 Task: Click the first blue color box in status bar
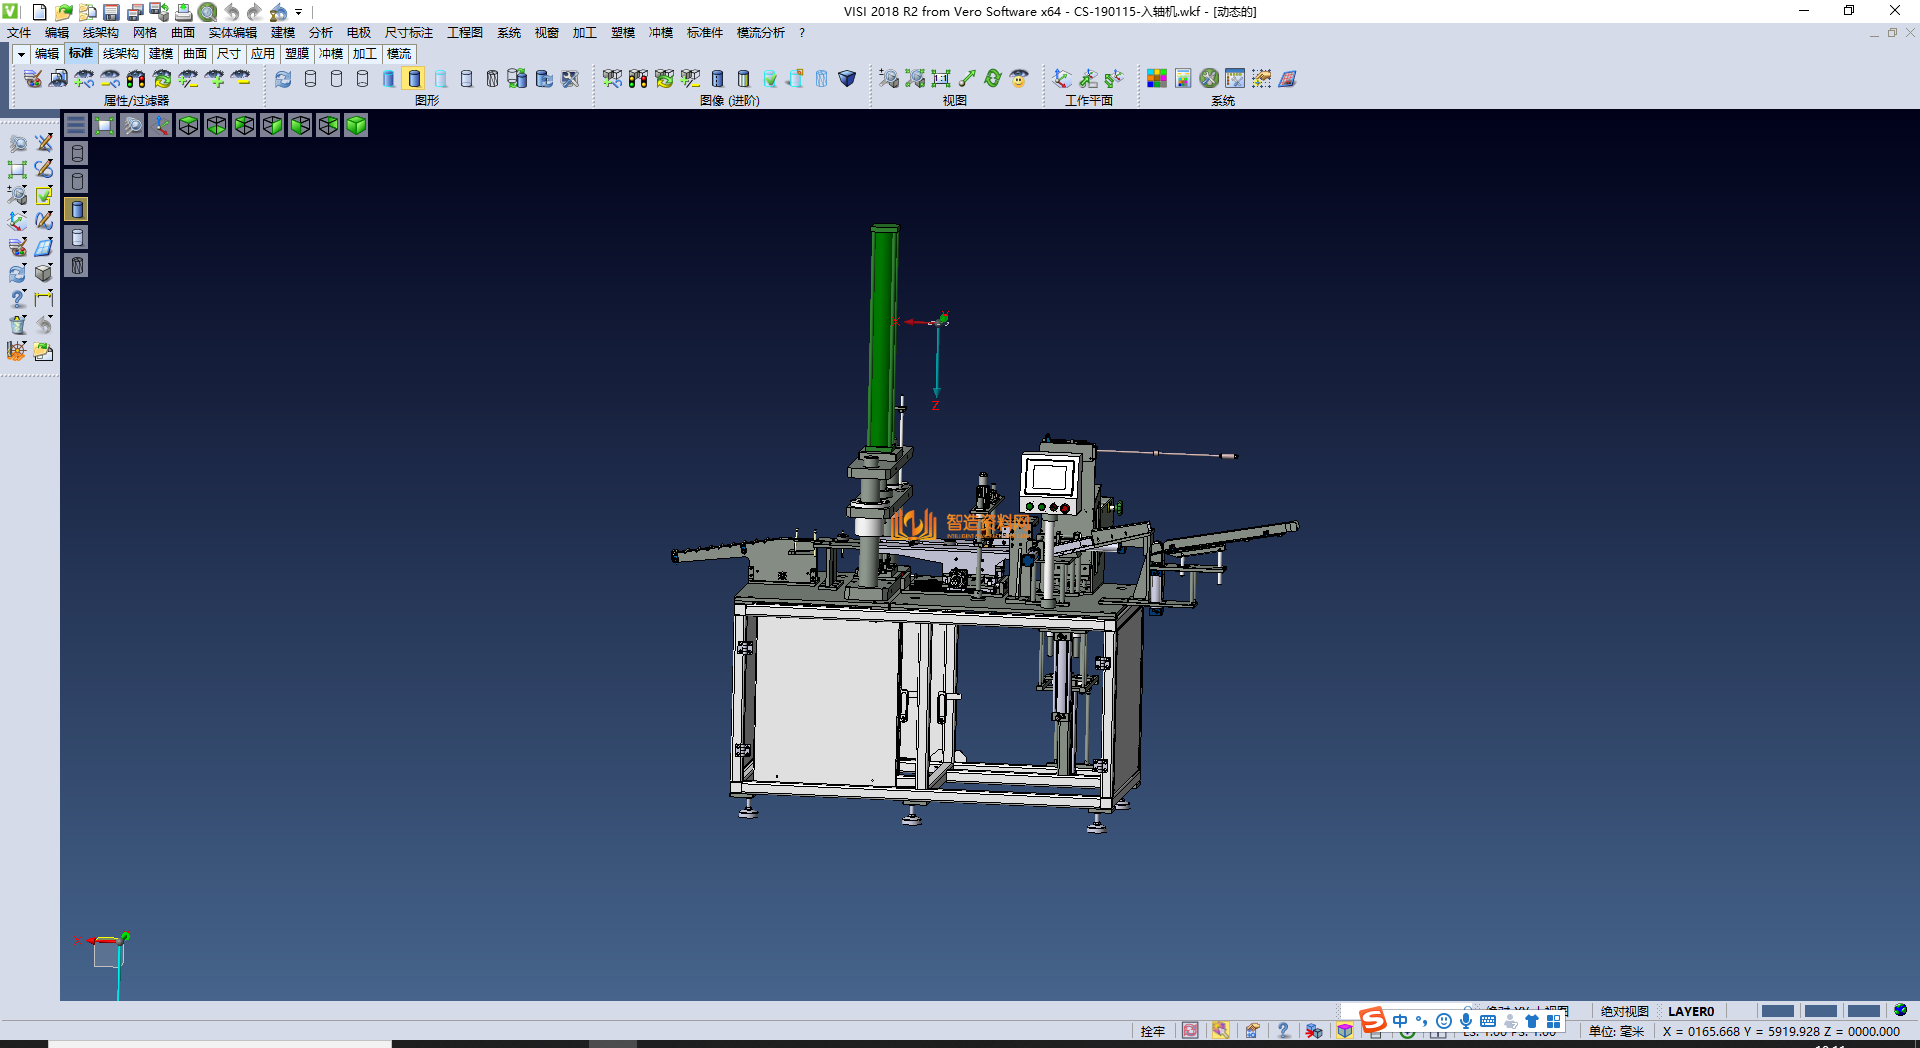pyautogui.click(x=1777, y=1011)
